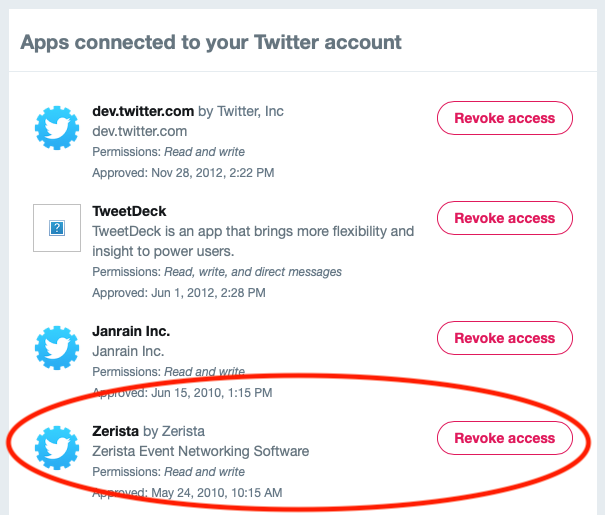Revoke access for Zerista
The width and height of the screenshot is (605, 515).
[505, 438]
